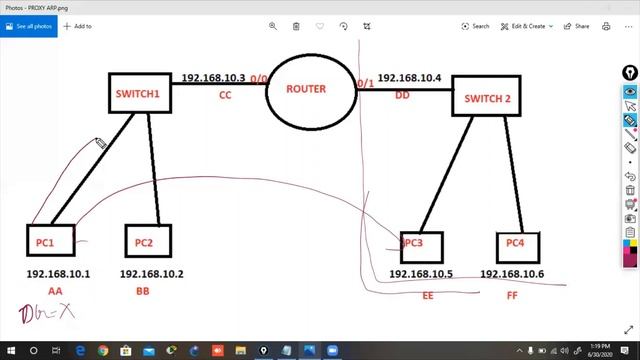Click Search in Photos toolbar
This screenshot has width=640, height=360.
(x=475, y=26)
